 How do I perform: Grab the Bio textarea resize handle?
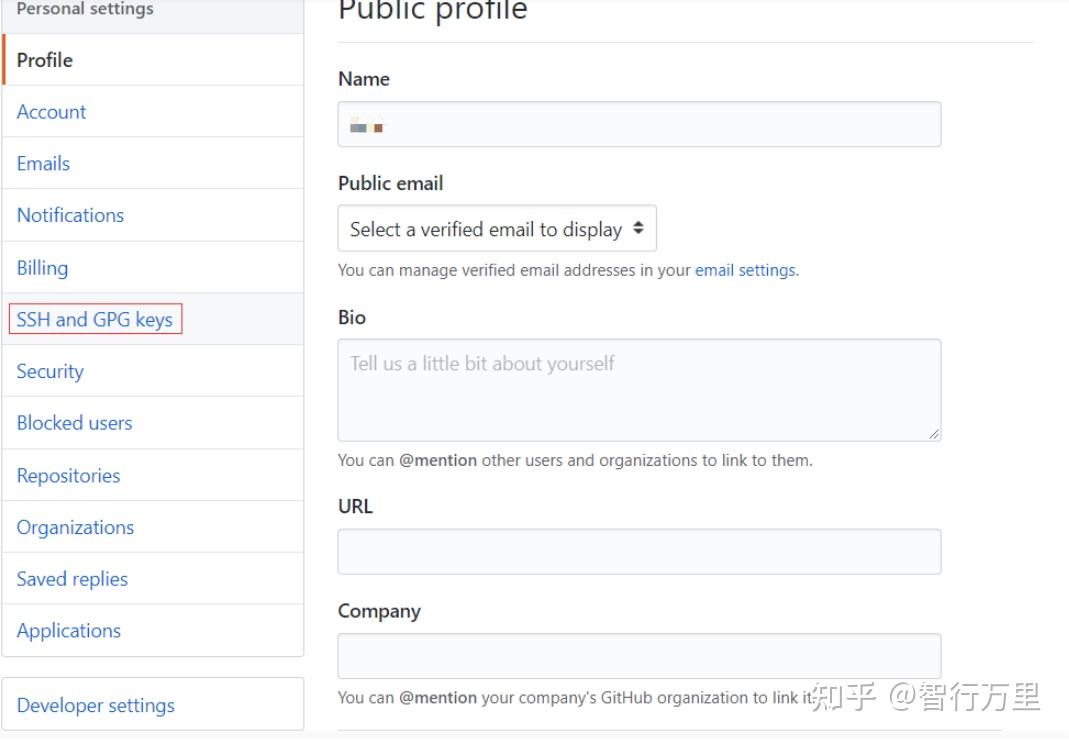(x=934, y=434)
